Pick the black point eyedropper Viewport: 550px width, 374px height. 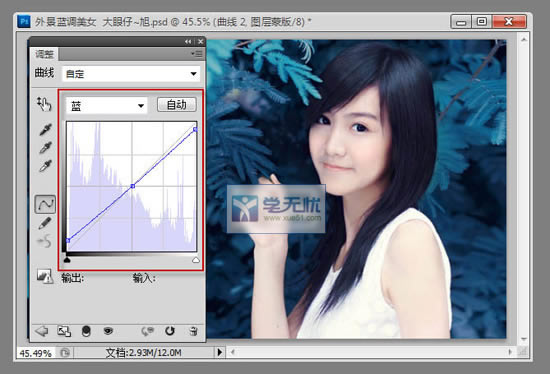point(45,129)
